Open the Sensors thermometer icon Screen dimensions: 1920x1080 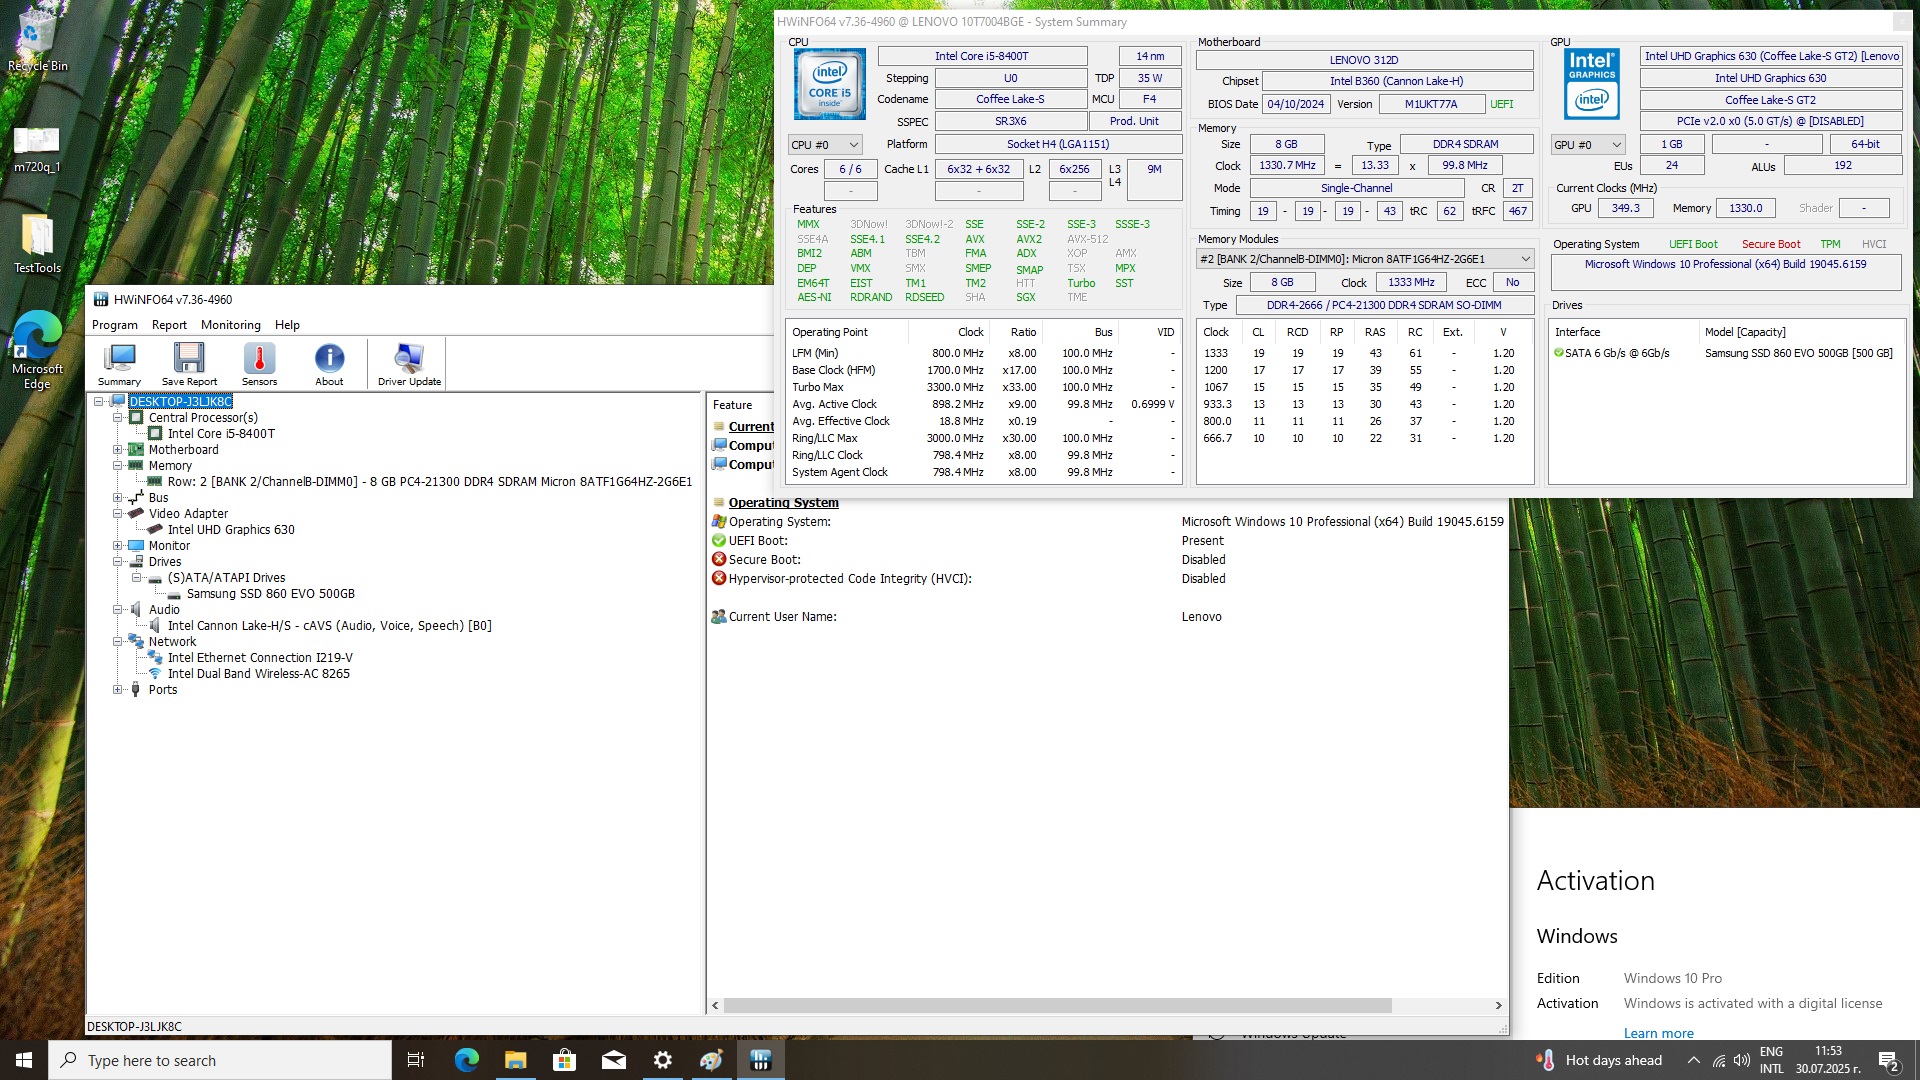coord(259,364)
